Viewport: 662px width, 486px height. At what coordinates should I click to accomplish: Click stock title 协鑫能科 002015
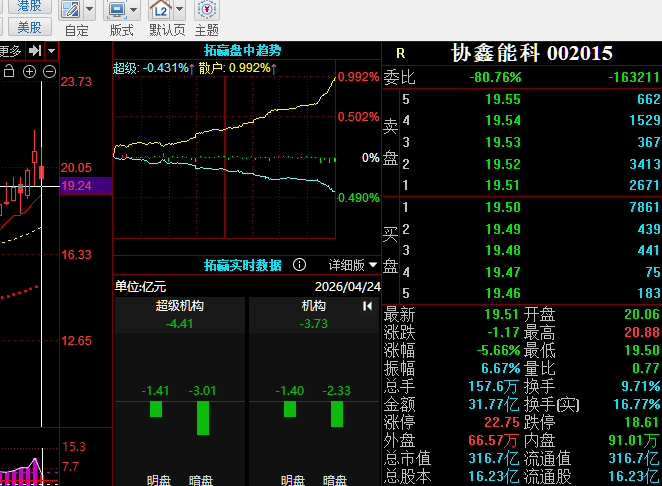[532, 53]
